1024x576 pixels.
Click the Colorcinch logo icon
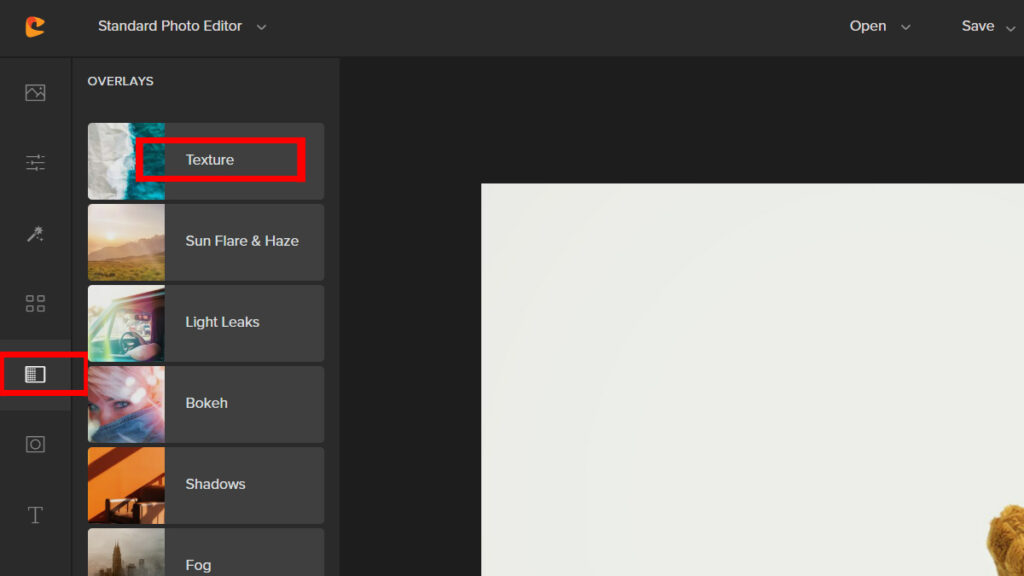coord(35,27)
